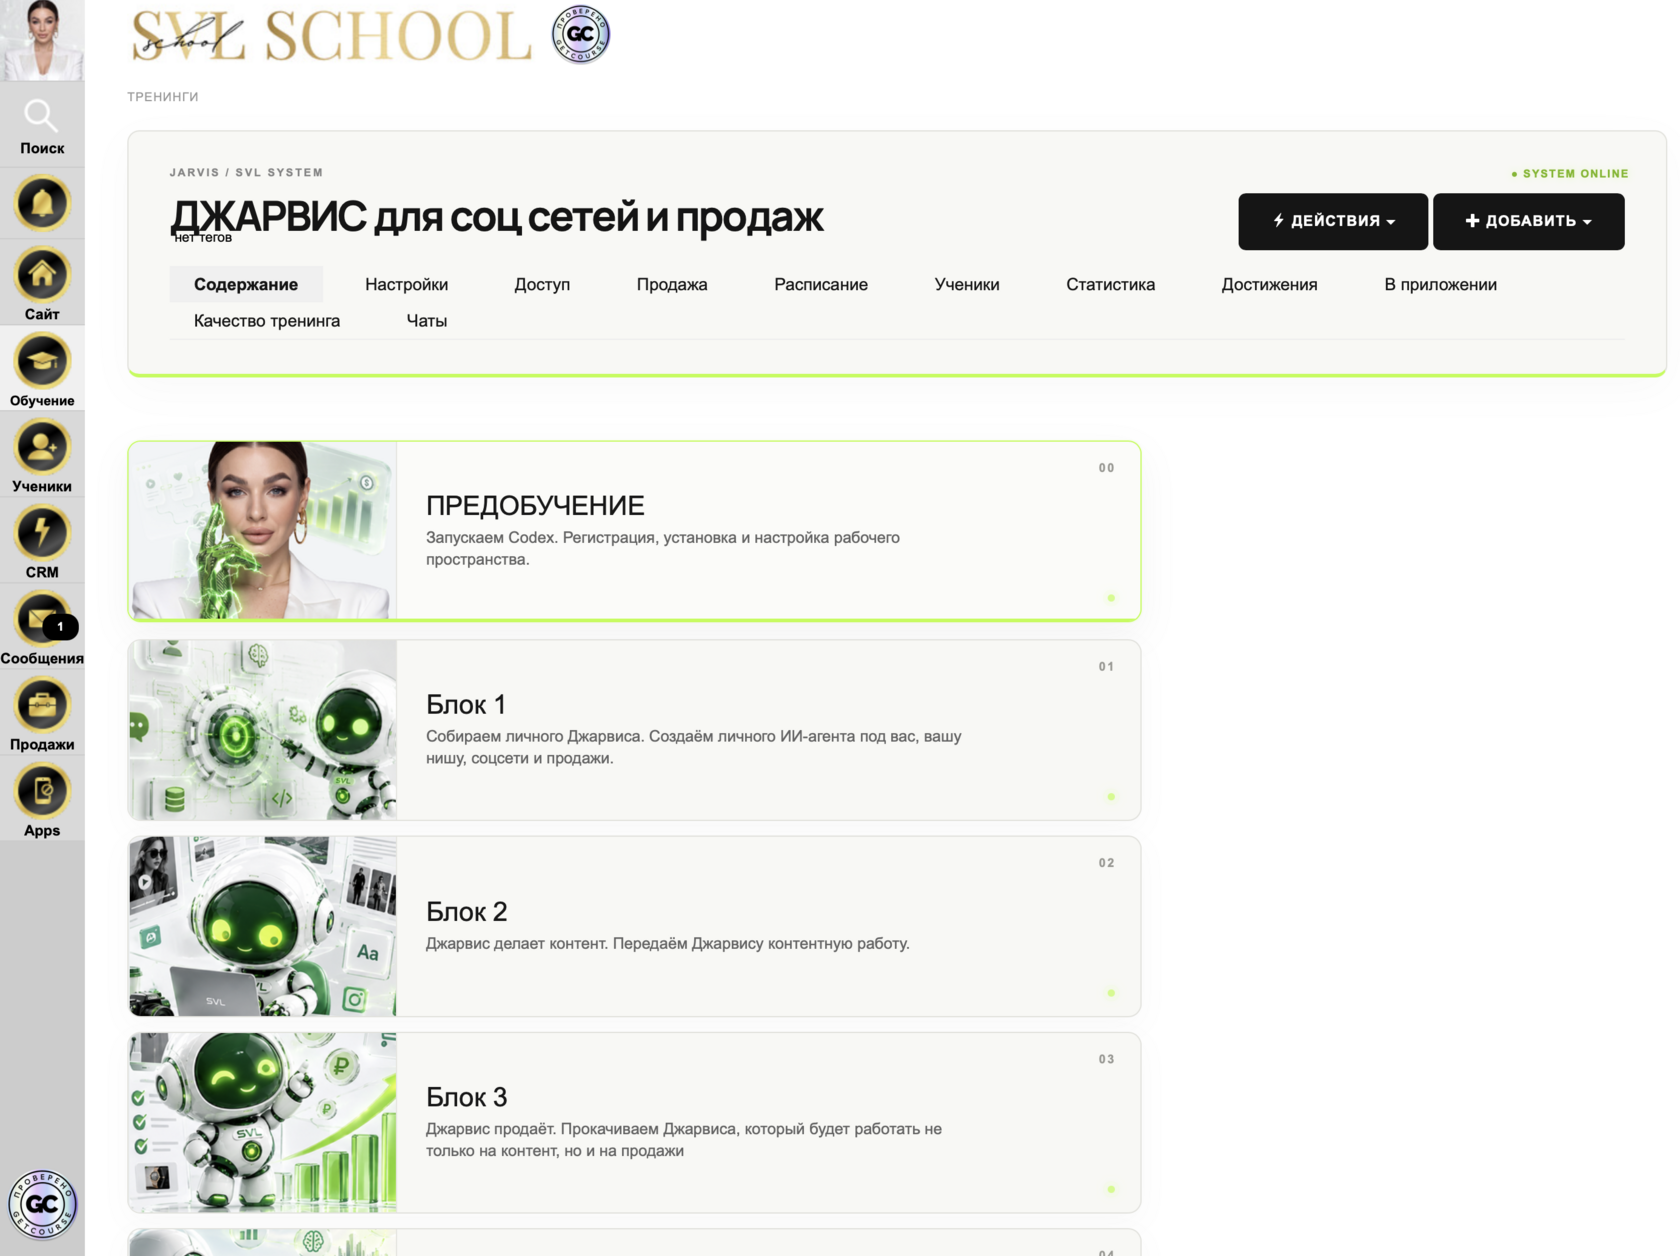Switch to the Доступ tab
This screenshot has height=1256, width=1680.
[x=542, y=284]
